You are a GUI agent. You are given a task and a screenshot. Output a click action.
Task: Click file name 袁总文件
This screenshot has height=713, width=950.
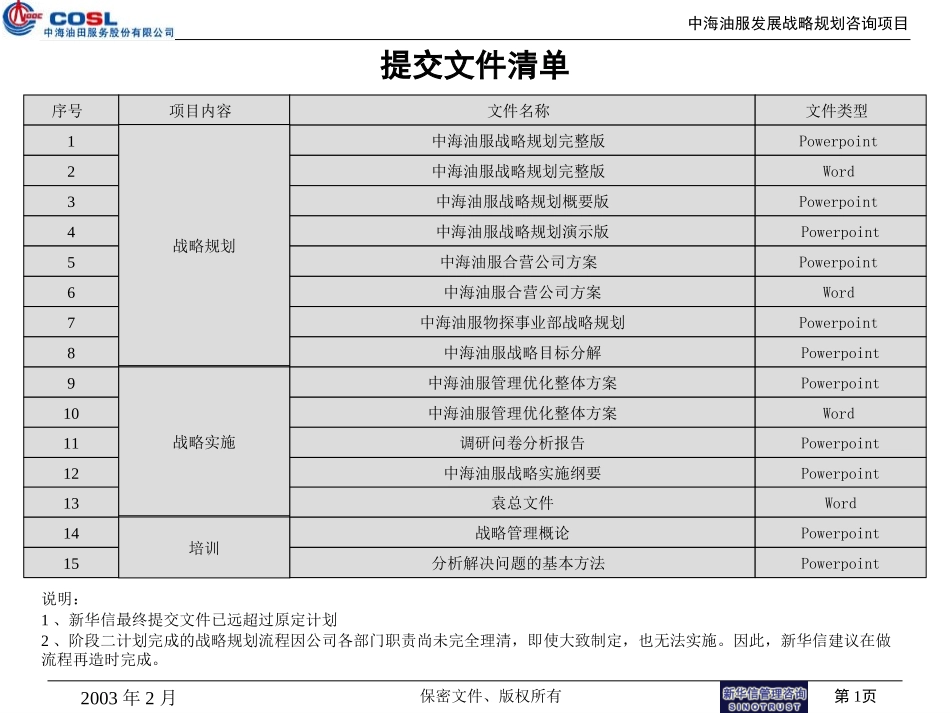point(522,503)
